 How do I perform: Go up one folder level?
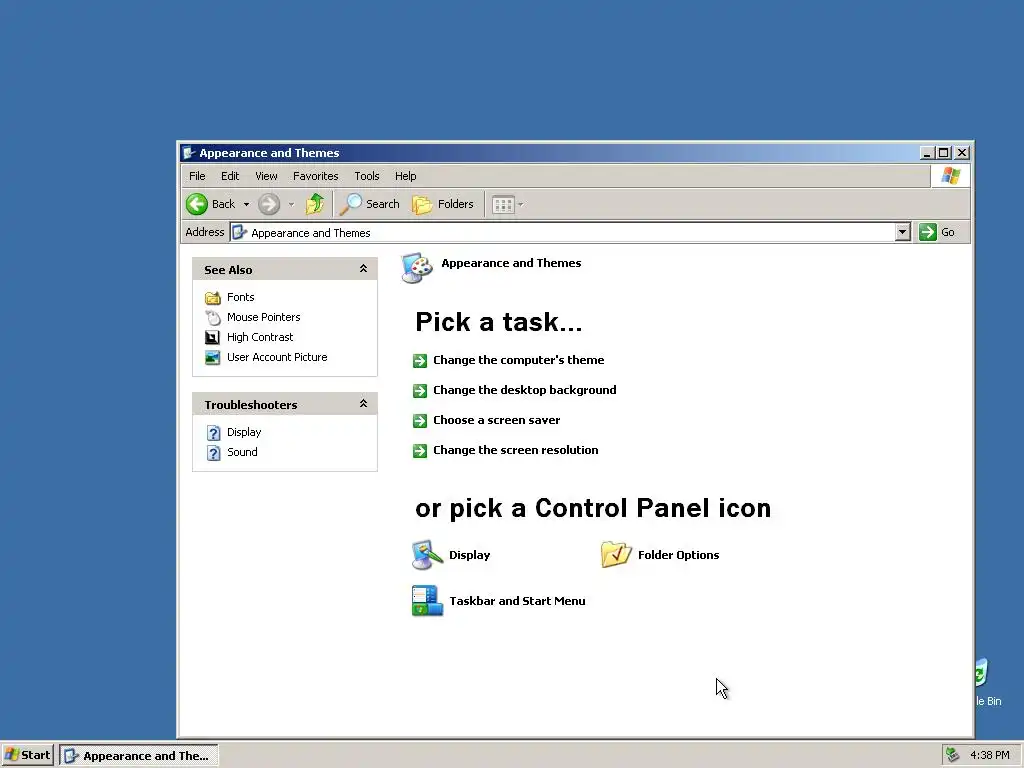pyautogui.click(x=315, y=204)
